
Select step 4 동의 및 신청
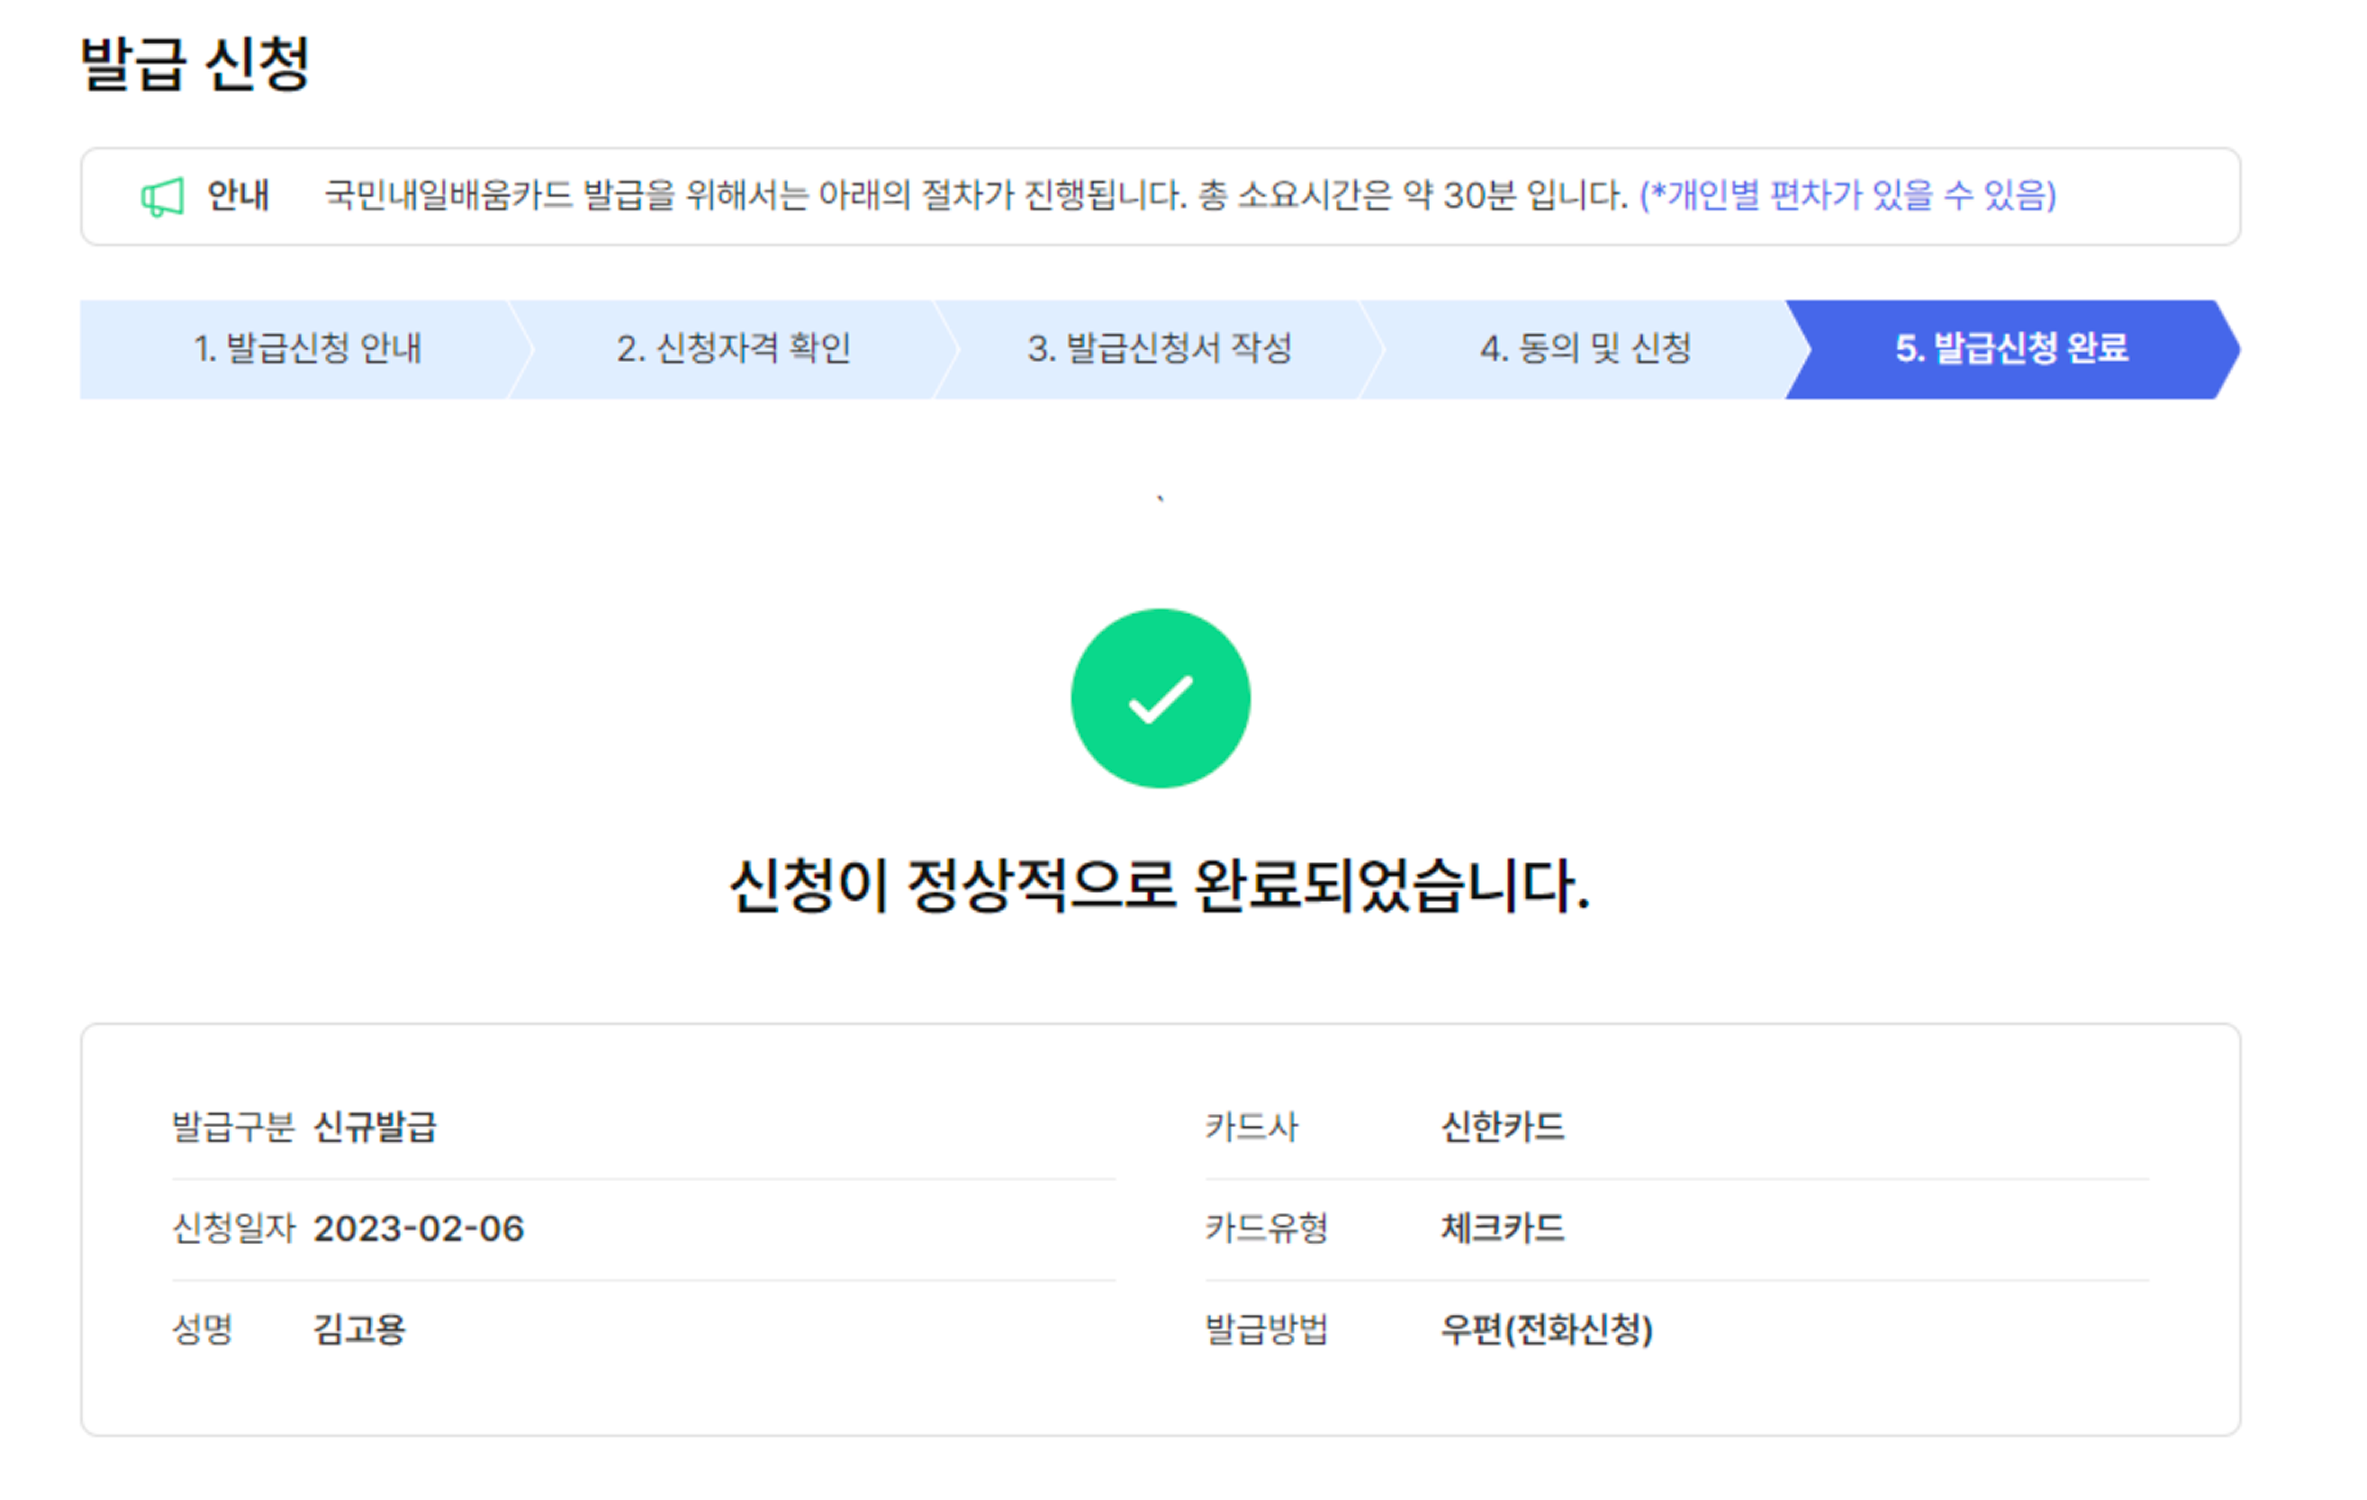[1584, 349]
